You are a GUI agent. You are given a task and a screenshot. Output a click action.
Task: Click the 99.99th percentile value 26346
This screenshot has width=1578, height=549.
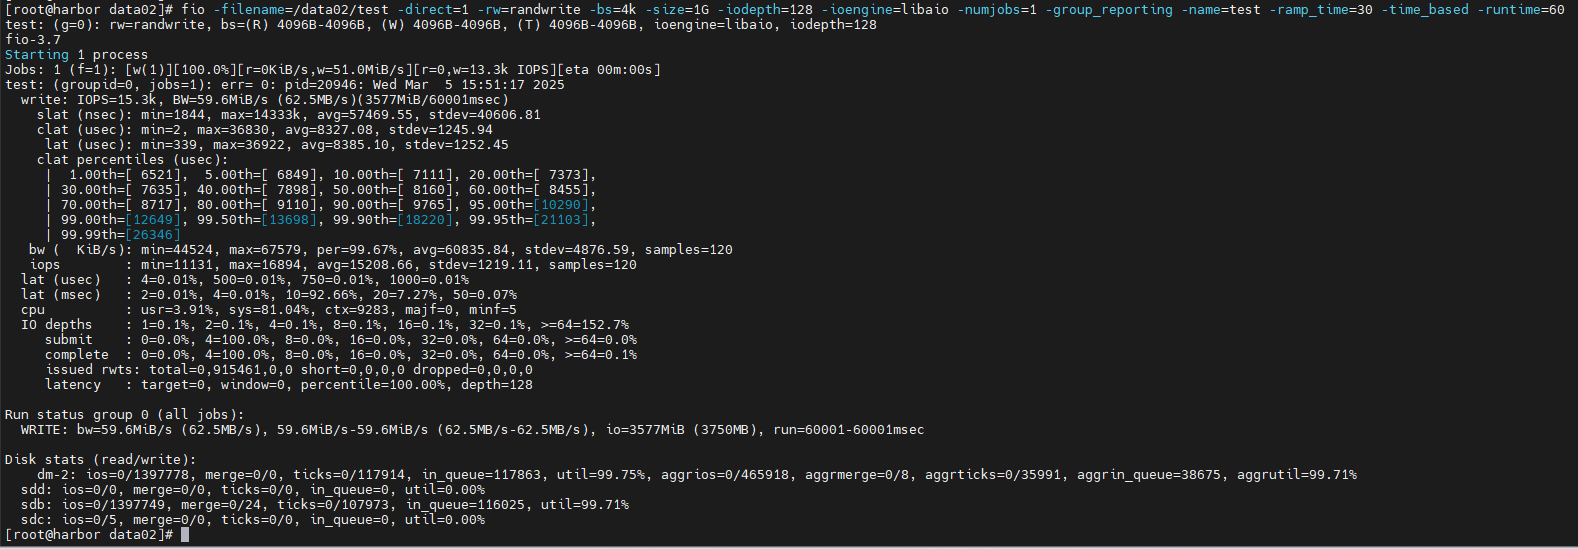point(153,235)
